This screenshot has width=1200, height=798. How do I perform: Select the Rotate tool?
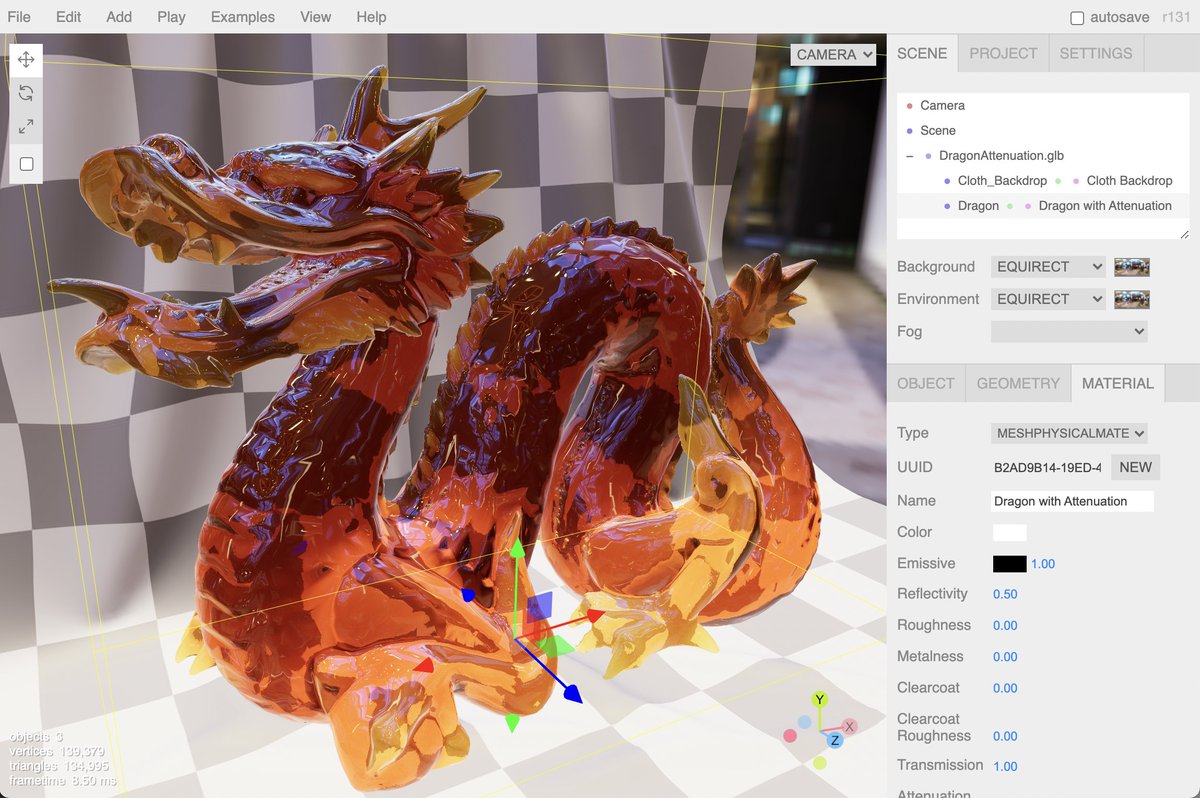click(25, 93)
